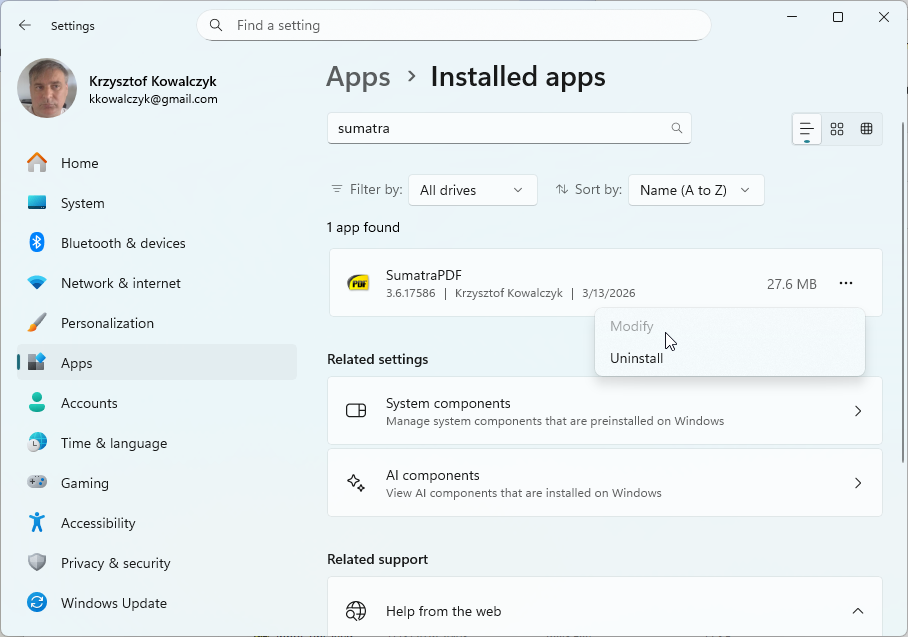
Task: Click the version 3.6.17586 text
Action: (x=411, y=293)
